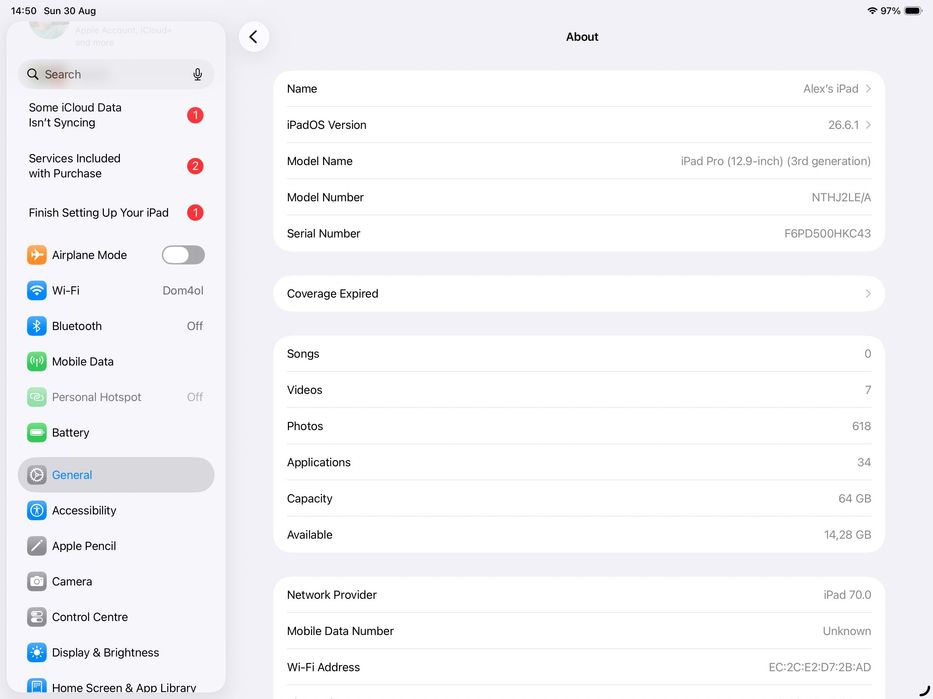933x699 pixels.
Task: Open Bluetooth settings in sidebar
Action: (116, 326)
